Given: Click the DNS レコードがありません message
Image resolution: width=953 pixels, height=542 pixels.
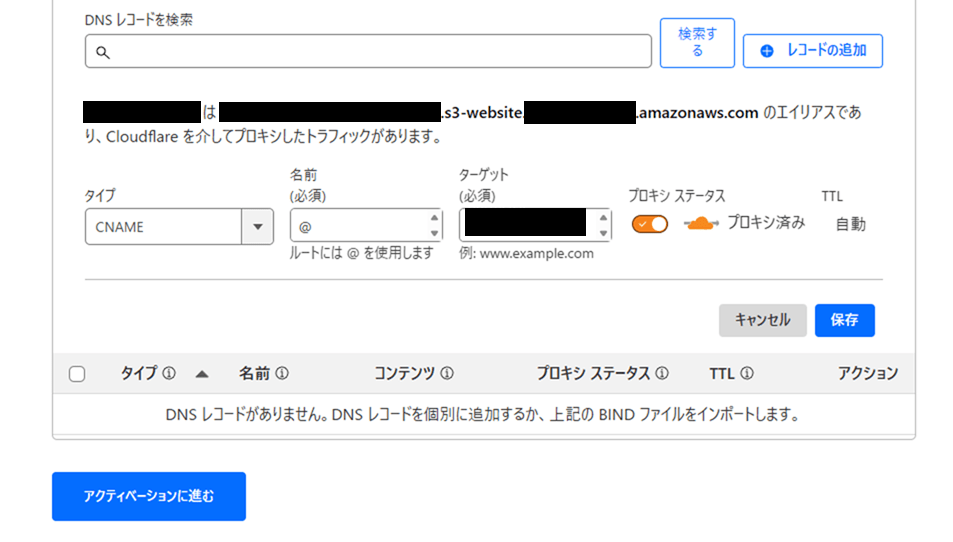Looking at the screenshot, I should click(483, 415).
